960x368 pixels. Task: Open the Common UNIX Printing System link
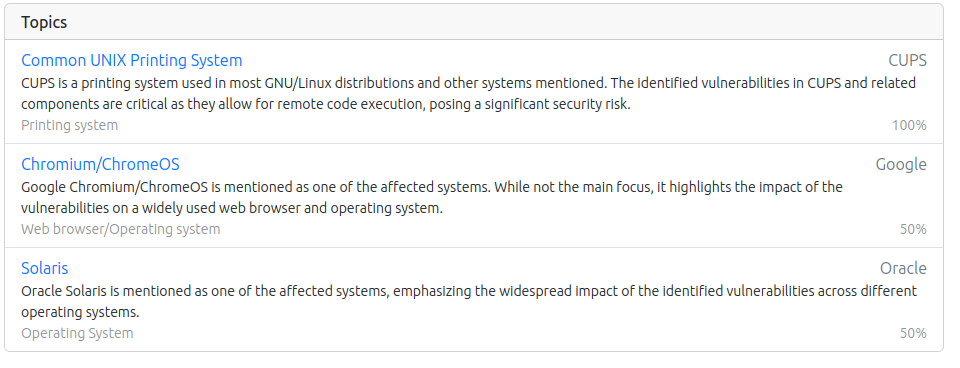point(132,61)
